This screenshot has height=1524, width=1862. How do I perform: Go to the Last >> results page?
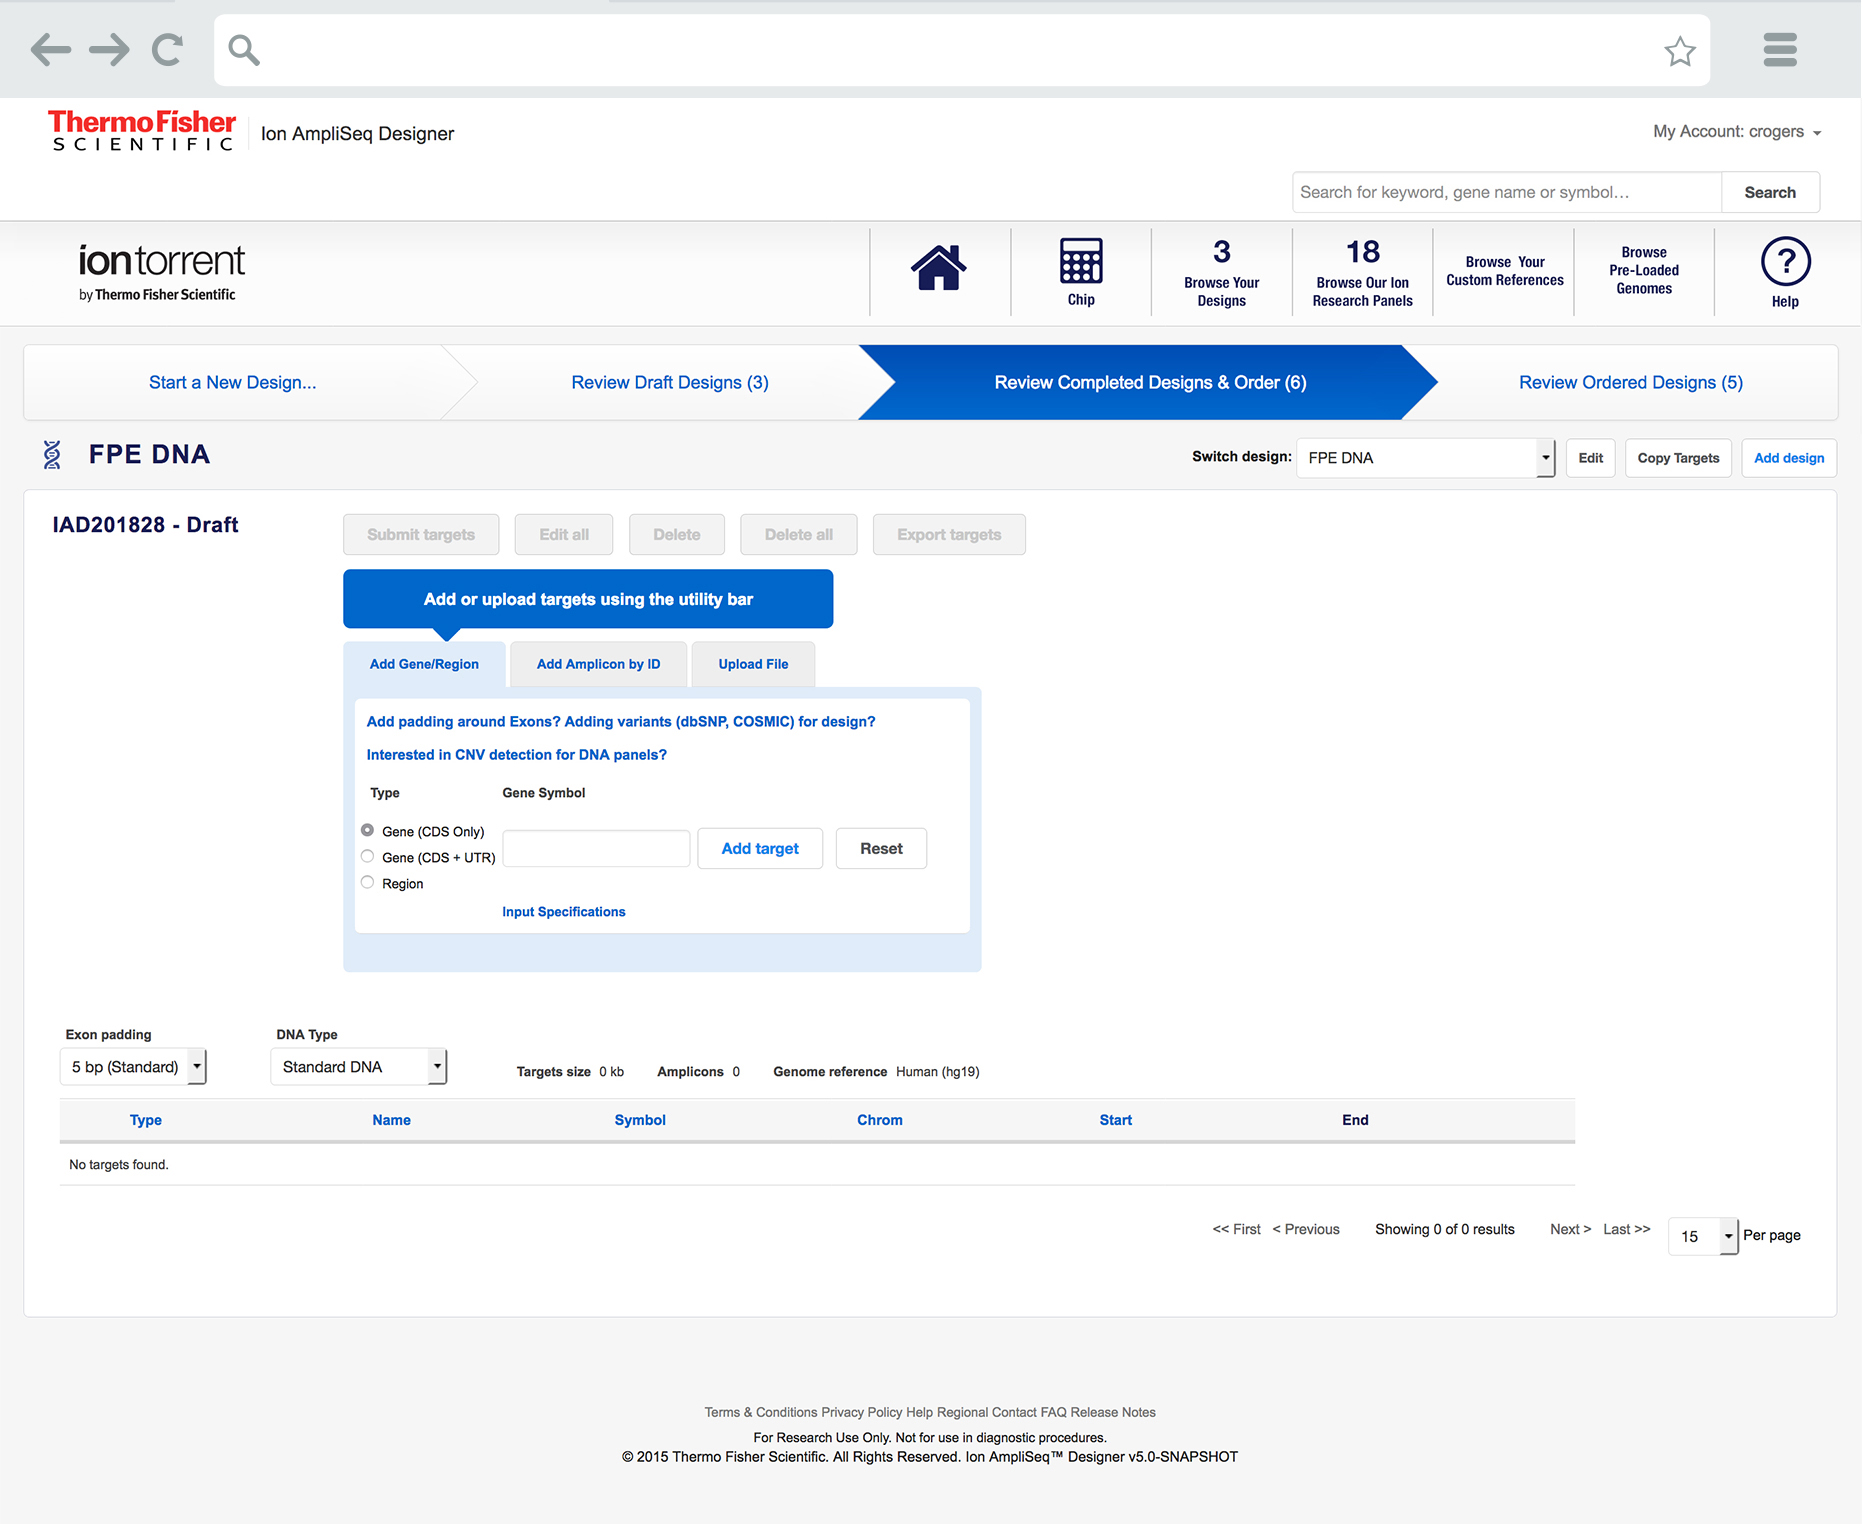pyautogui.click(x=1627, y=1229)
